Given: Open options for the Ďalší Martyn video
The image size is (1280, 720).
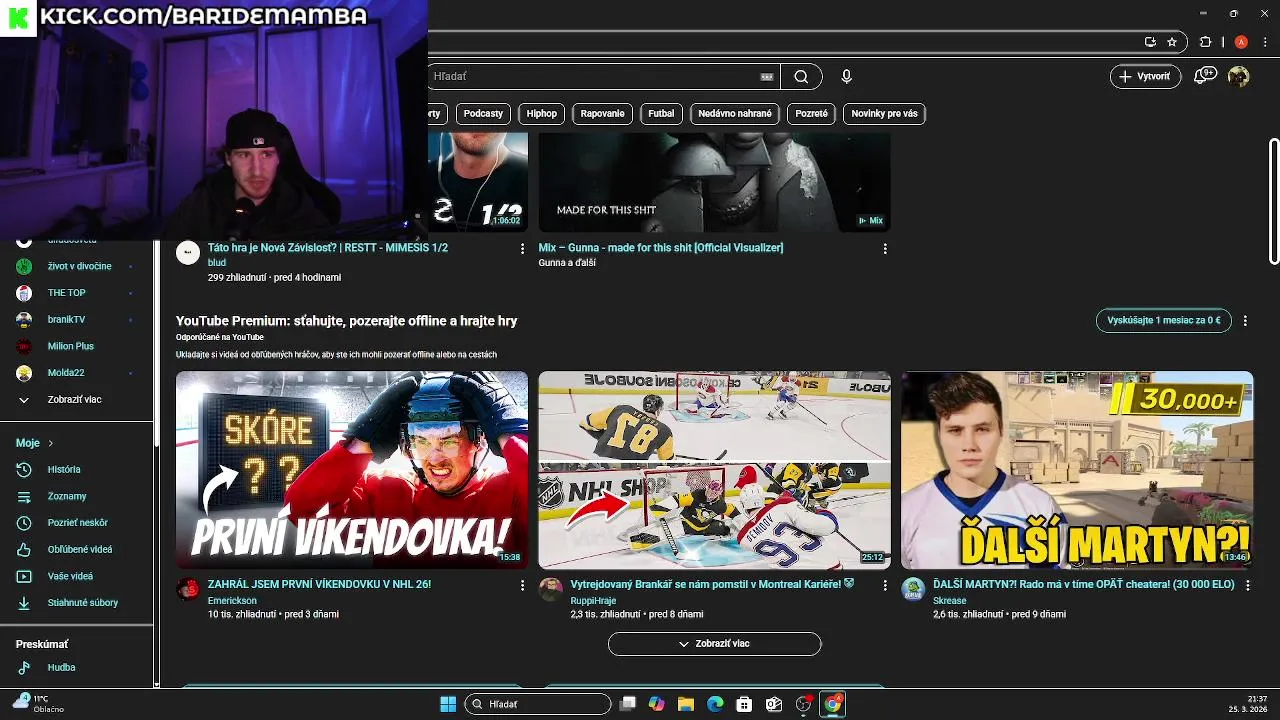Looking at the screenshot, I should (x=1247, y=585).
